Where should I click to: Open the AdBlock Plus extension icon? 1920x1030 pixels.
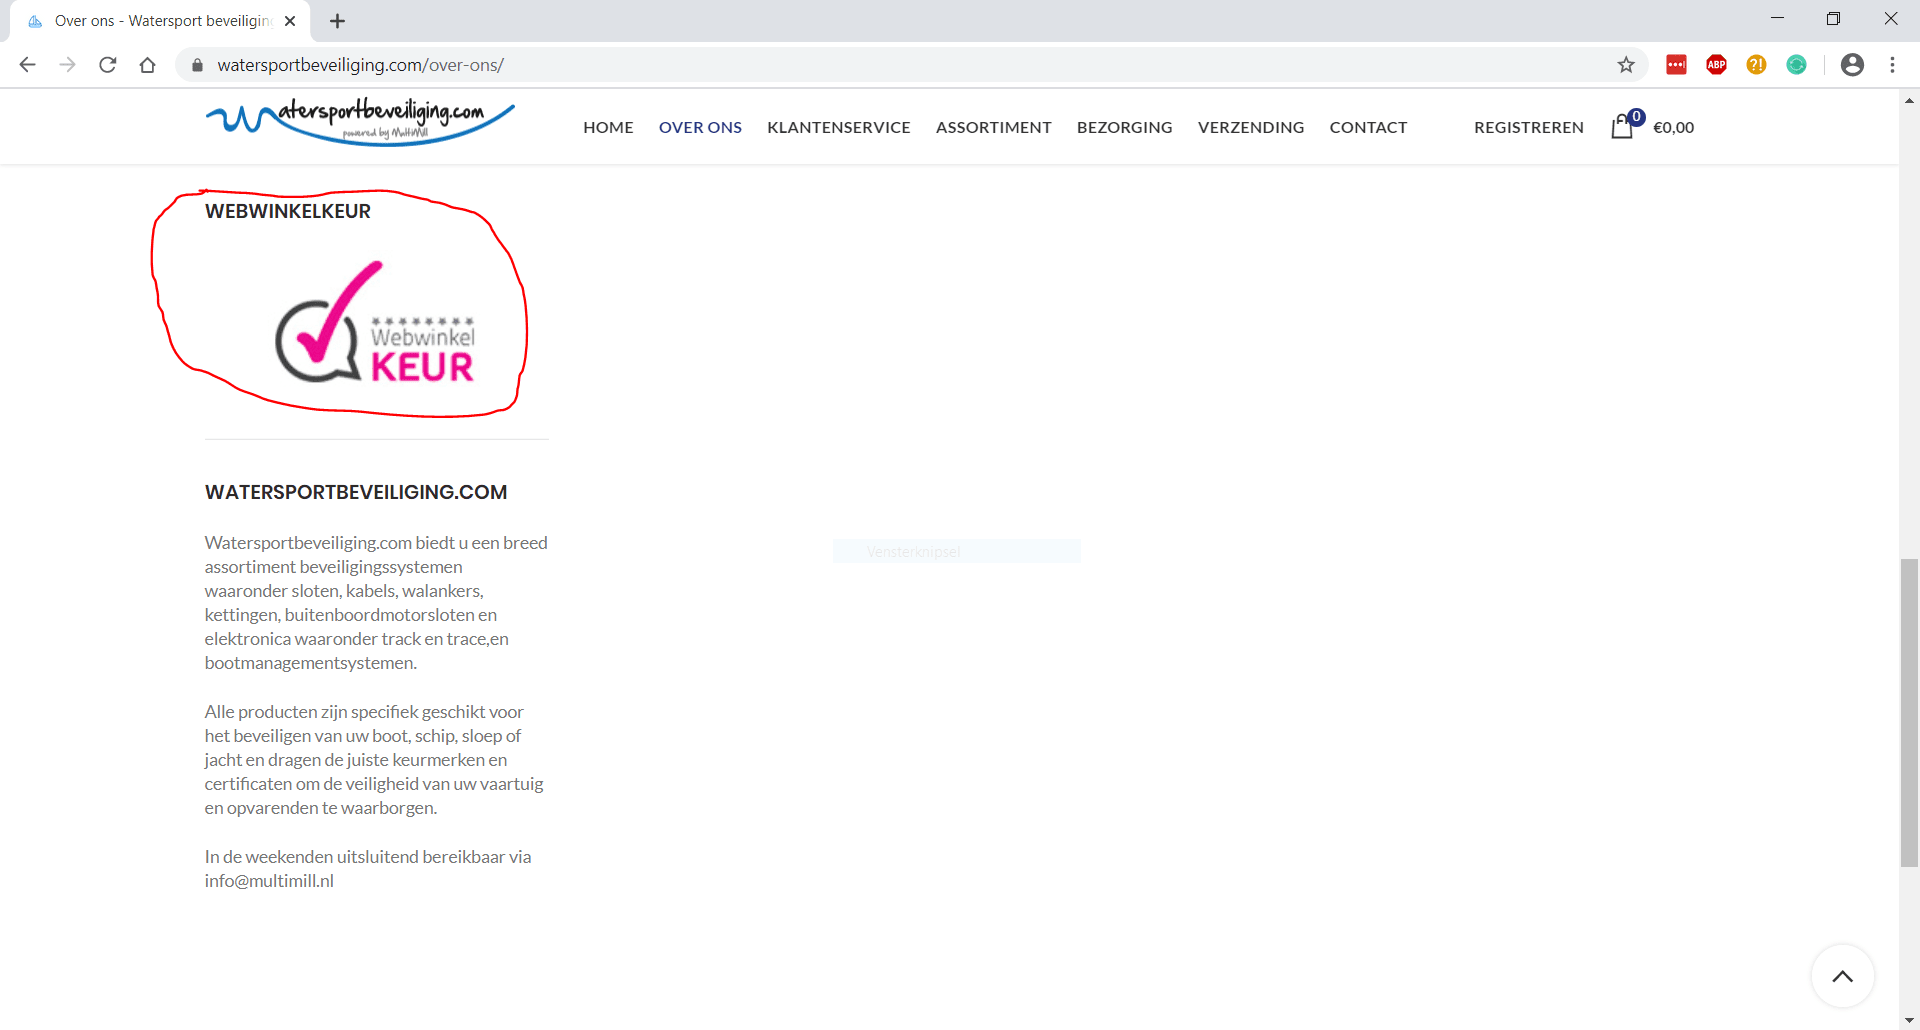point(1716,65)
